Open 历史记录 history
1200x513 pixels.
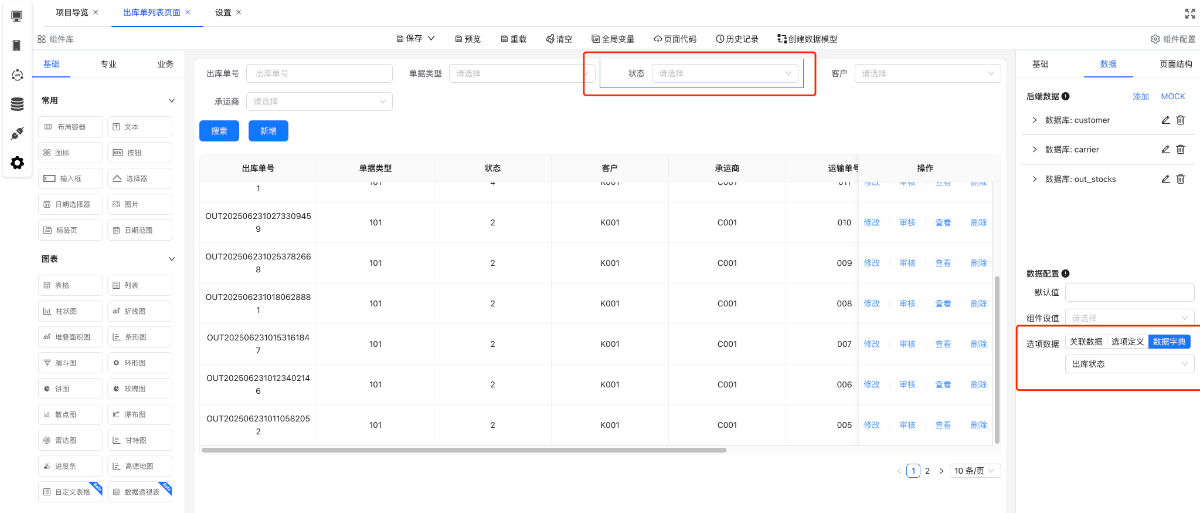[x=737, y=39]
